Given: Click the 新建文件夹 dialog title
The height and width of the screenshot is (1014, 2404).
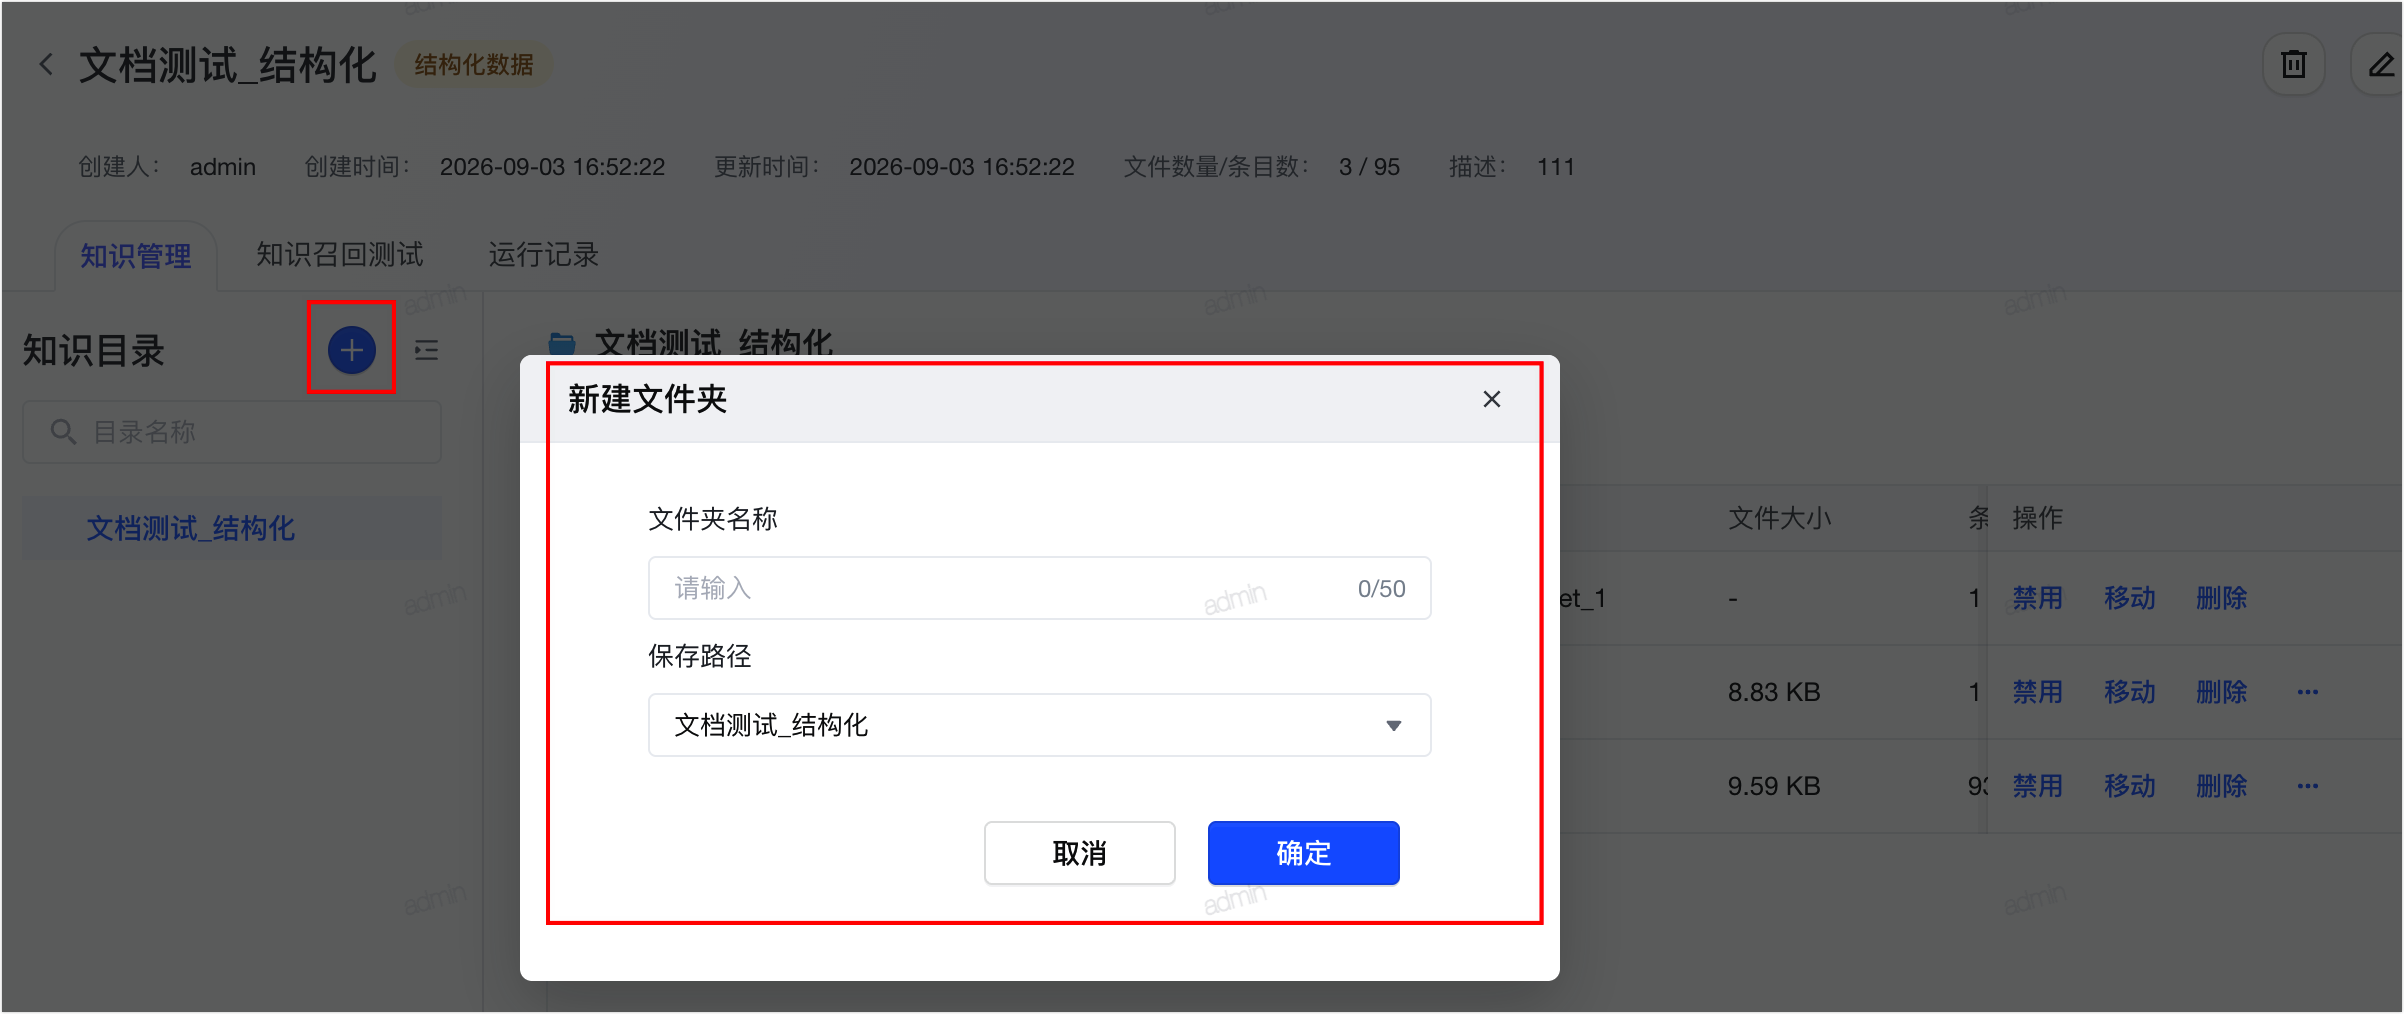Looking at the screenshot, I should tap(648, 399).
